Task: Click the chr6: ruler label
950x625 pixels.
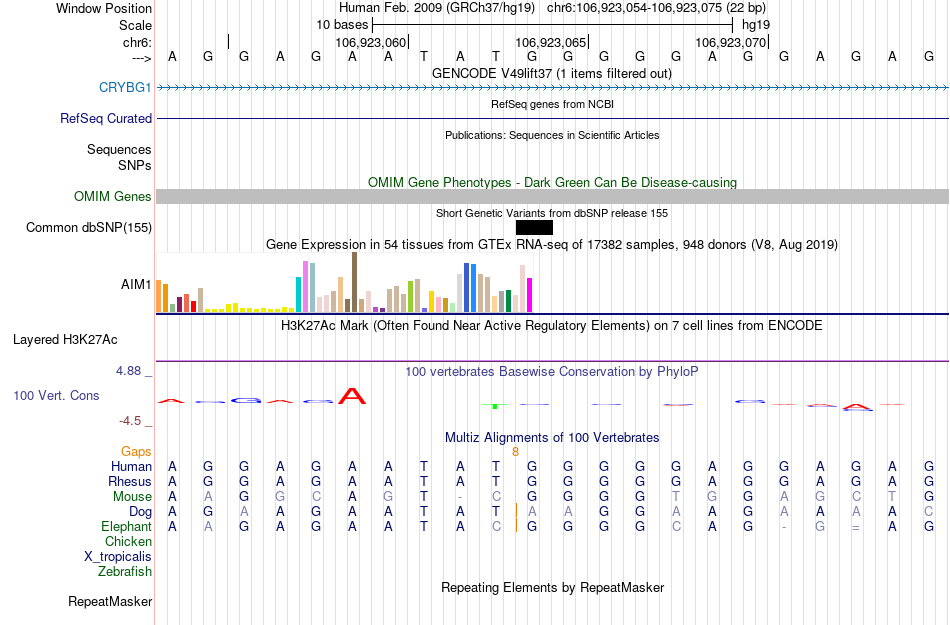Action: tap(137, 42)
